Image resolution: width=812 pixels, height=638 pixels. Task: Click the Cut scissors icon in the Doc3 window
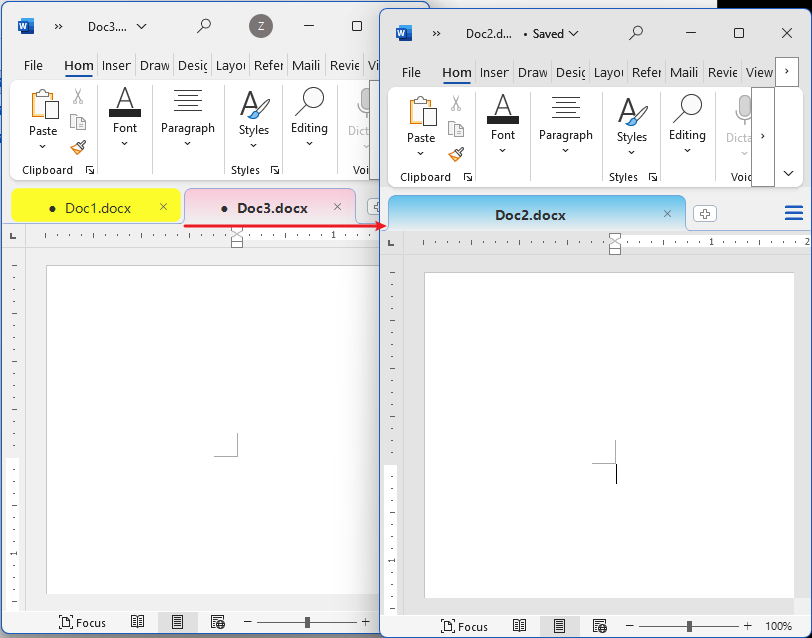point(78,97)
